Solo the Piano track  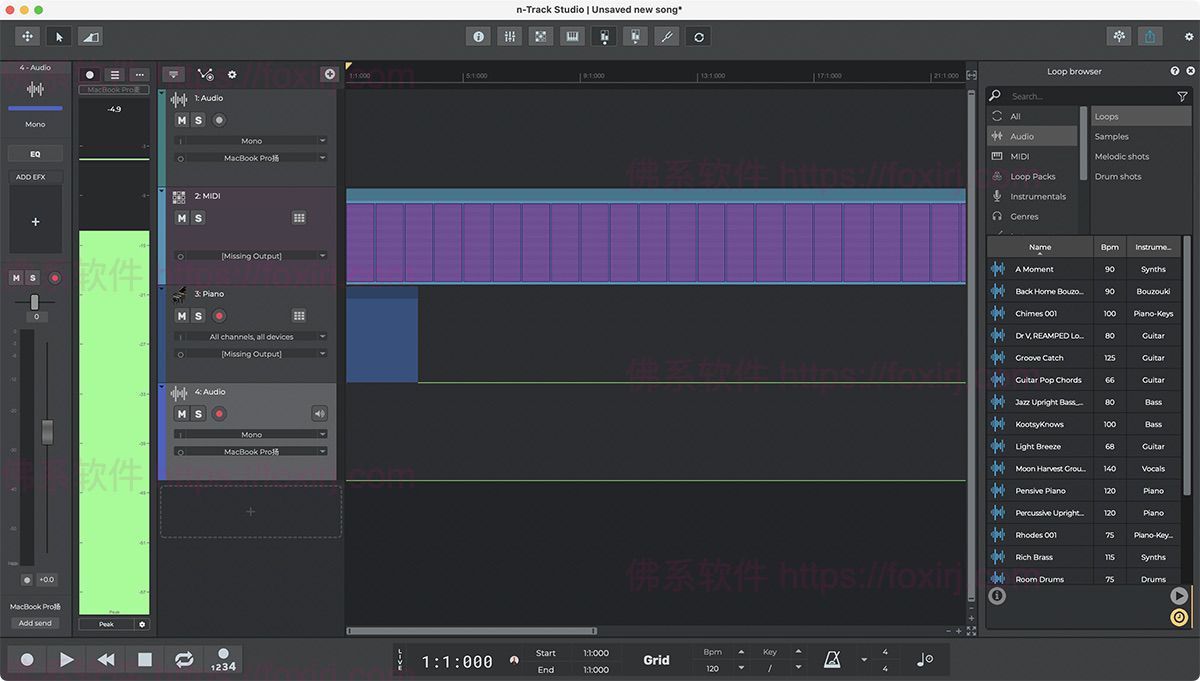coord(200,315)
